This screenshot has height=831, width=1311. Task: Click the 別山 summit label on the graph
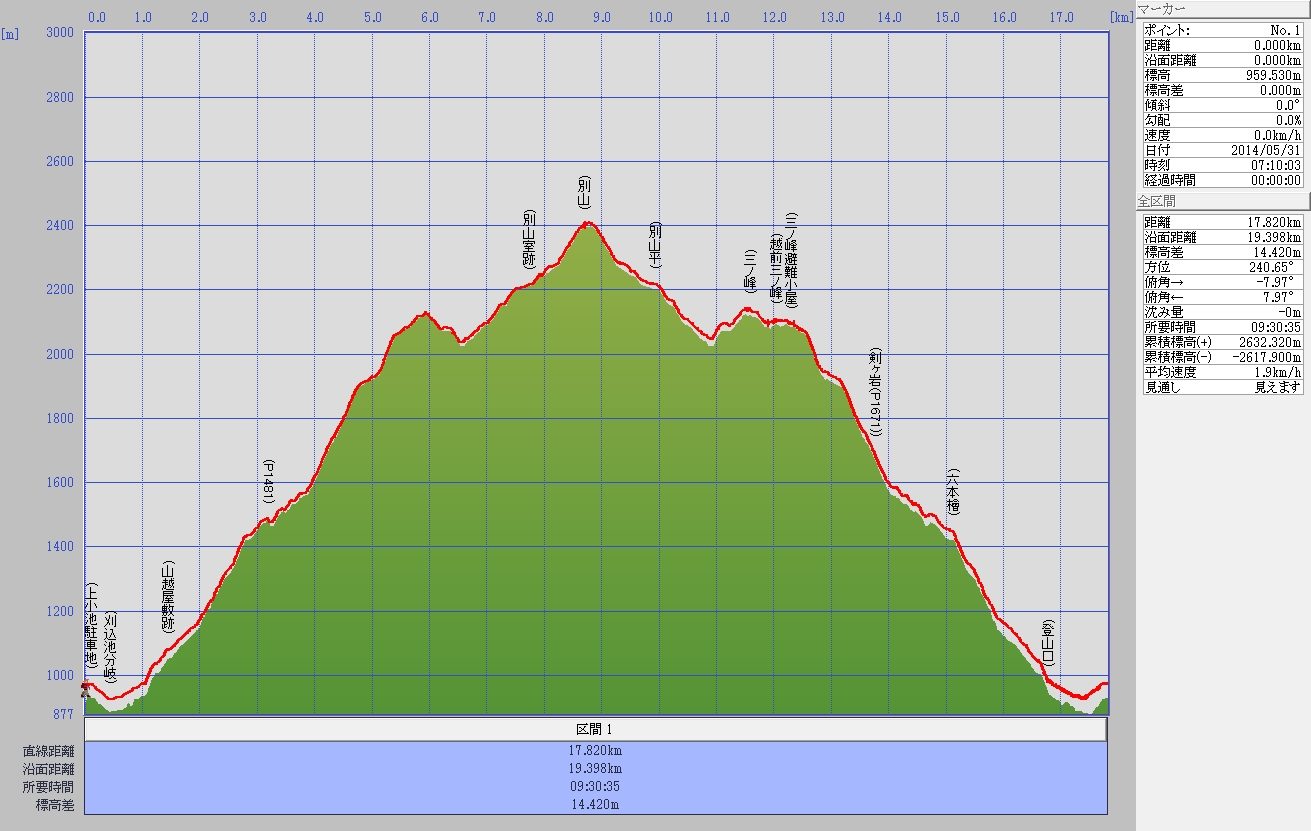[x=584, y=192]
